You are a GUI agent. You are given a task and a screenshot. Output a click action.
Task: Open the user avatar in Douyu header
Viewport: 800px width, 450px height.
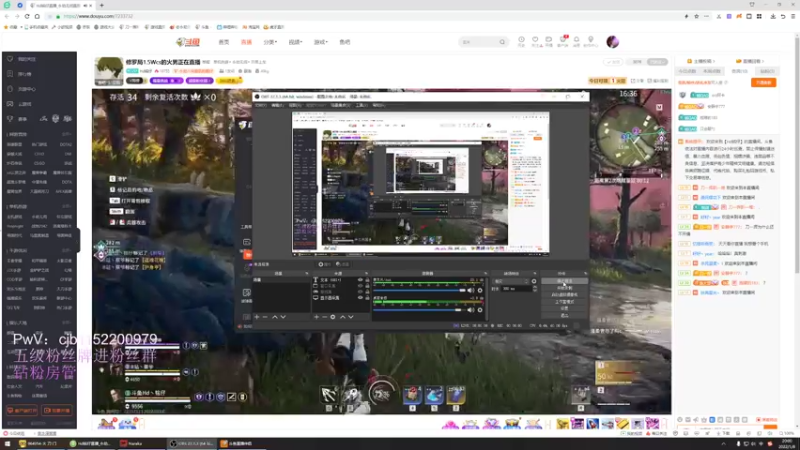click(x=613, y=41)
